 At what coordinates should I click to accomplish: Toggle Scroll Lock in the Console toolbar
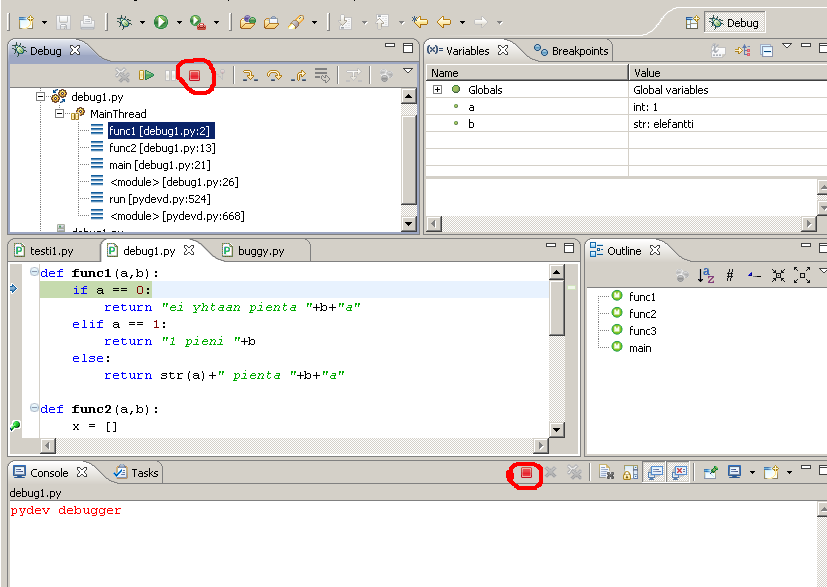point(630,473)
